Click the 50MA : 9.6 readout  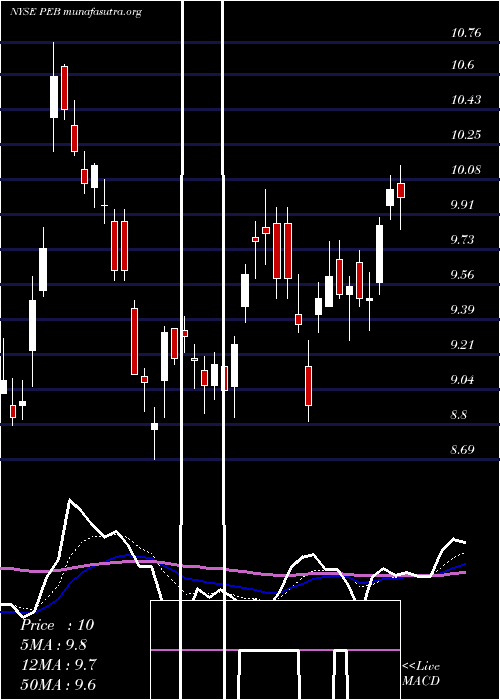coord(58,684)
